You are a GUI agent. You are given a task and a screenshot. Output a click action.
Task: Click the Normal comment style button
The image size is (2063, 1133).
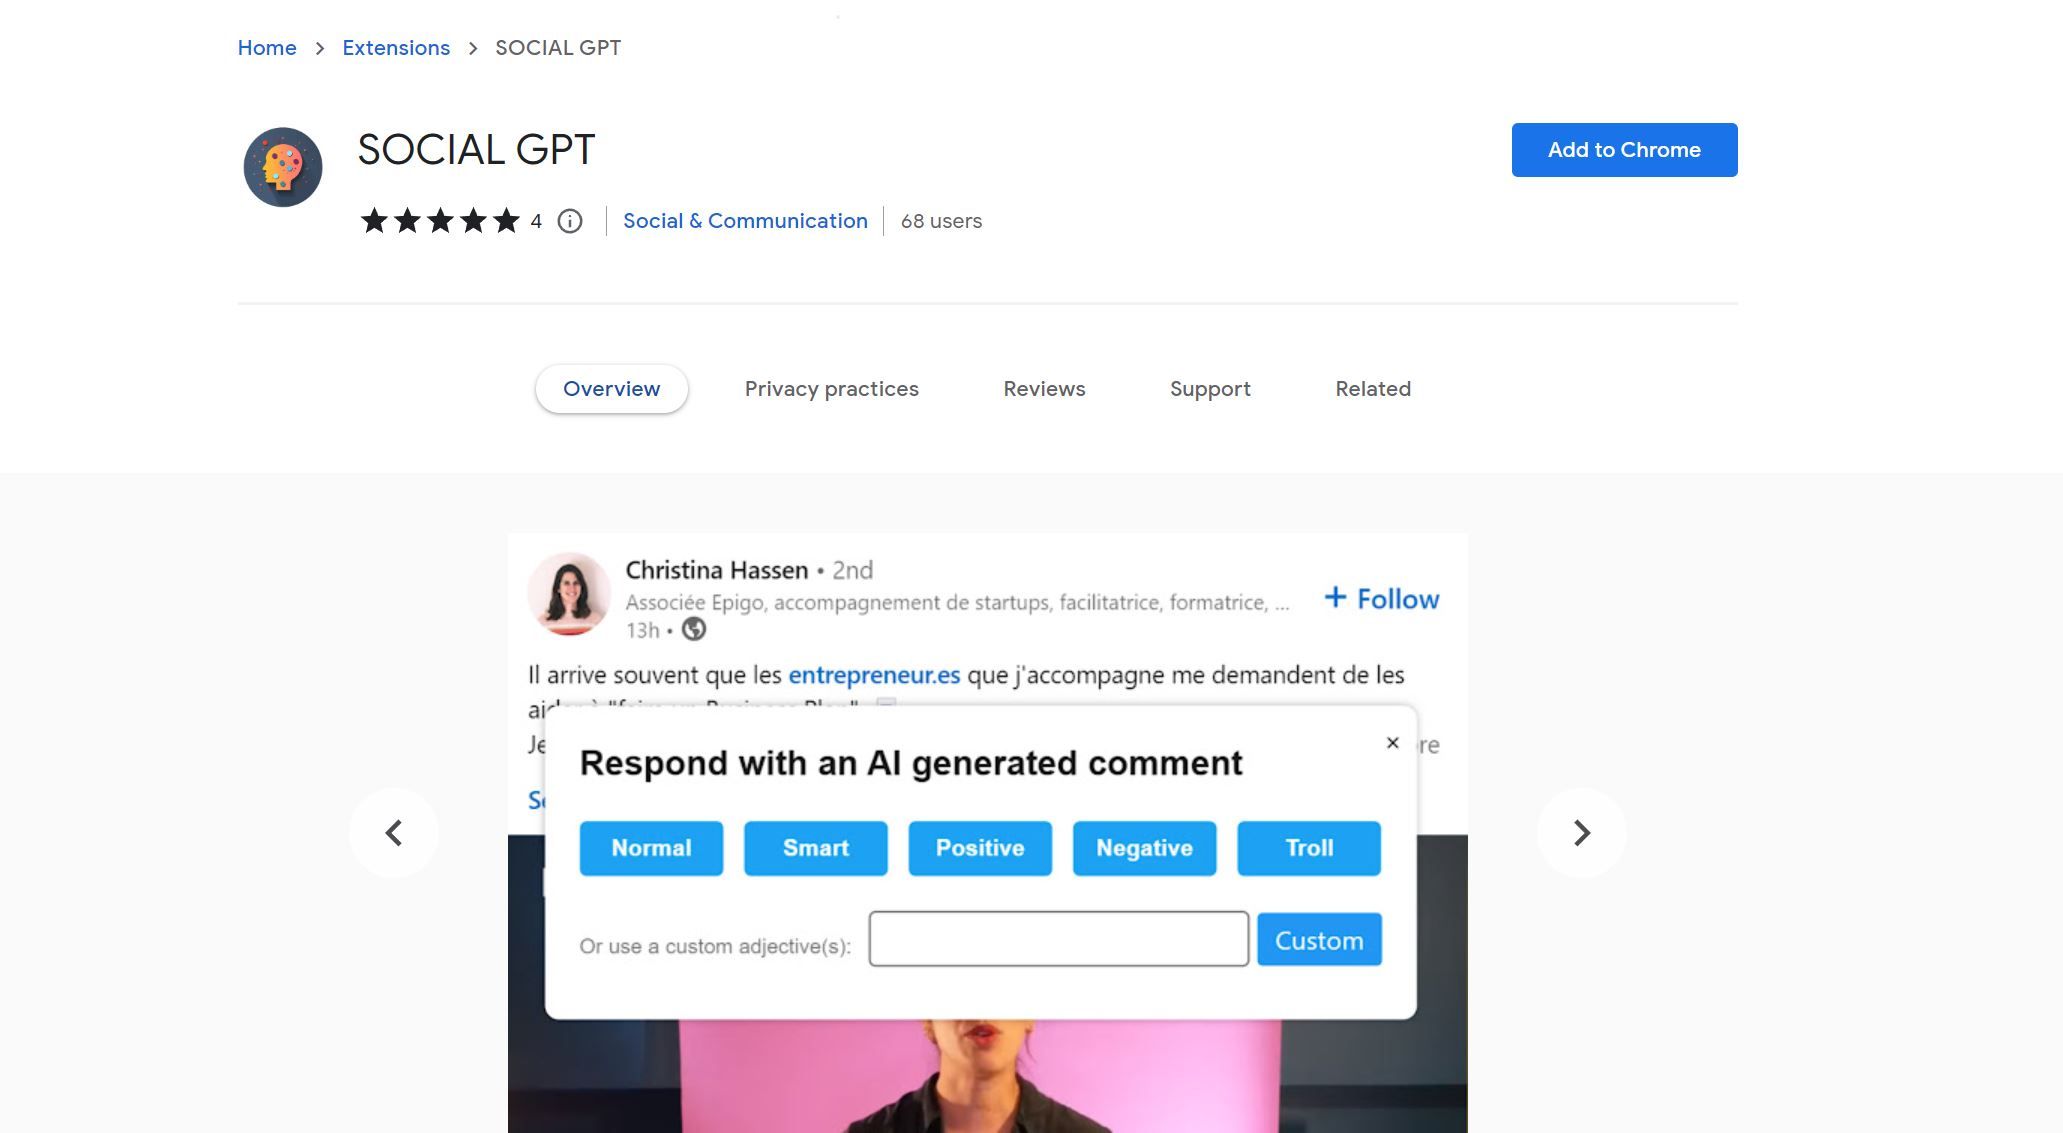tap(651, 847)
